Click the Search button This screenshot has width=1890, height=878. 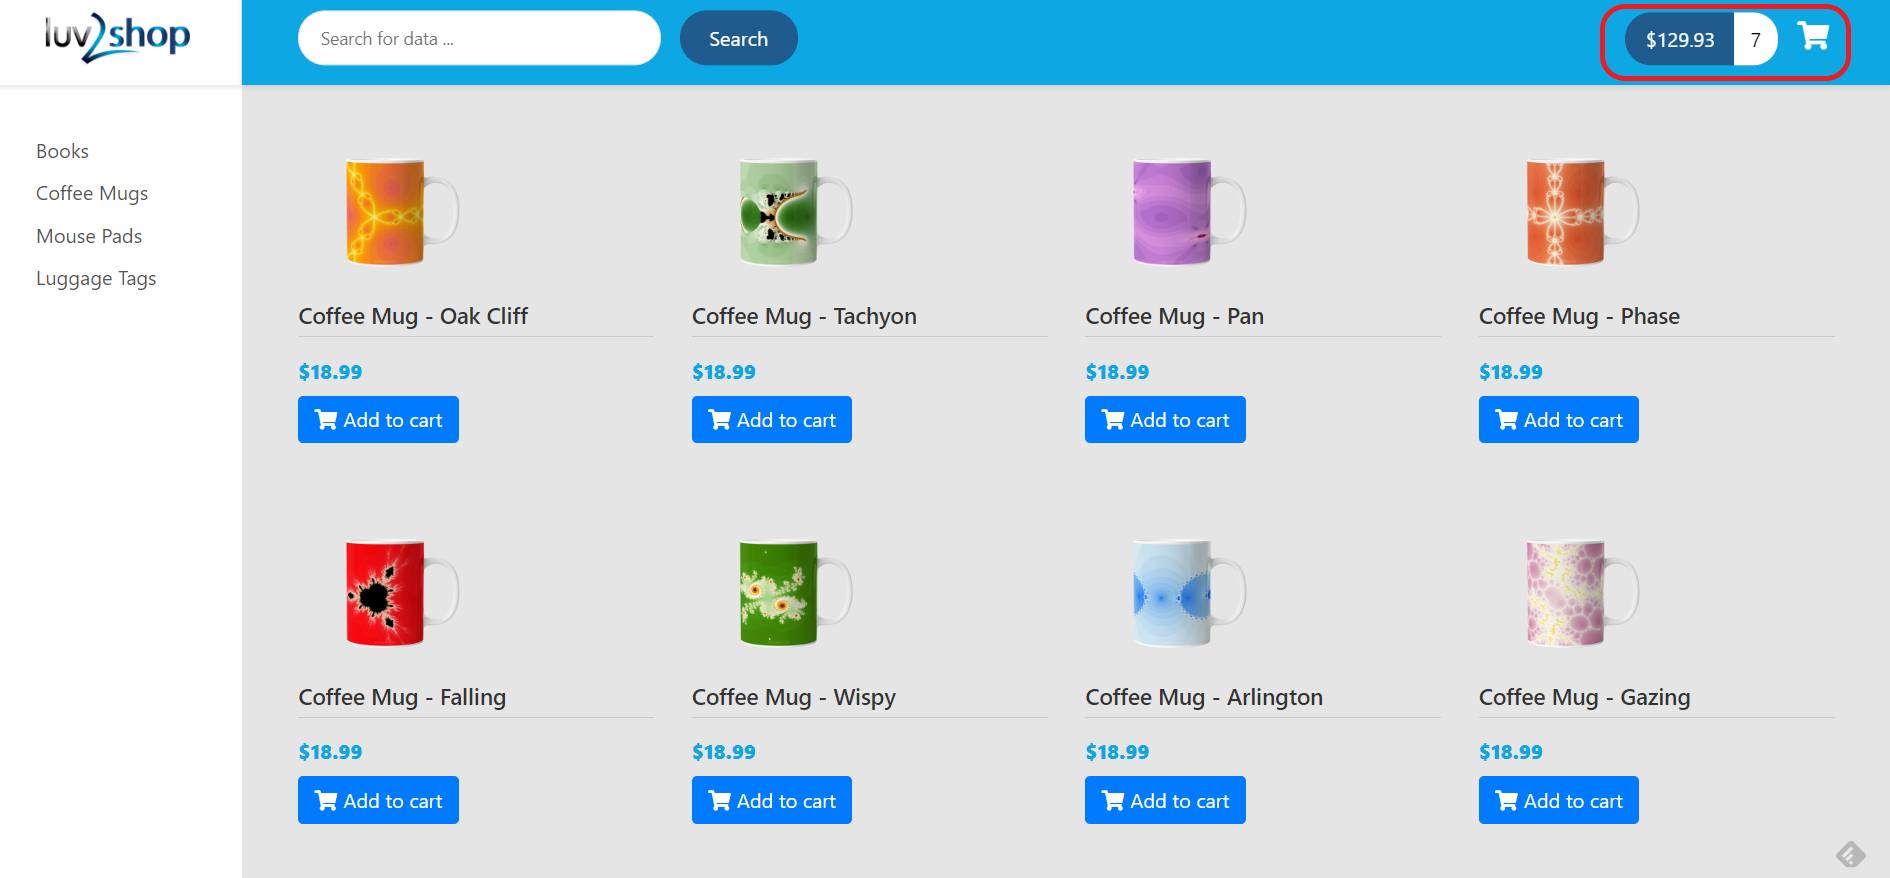pyautogui.click(x=738, y=38)
